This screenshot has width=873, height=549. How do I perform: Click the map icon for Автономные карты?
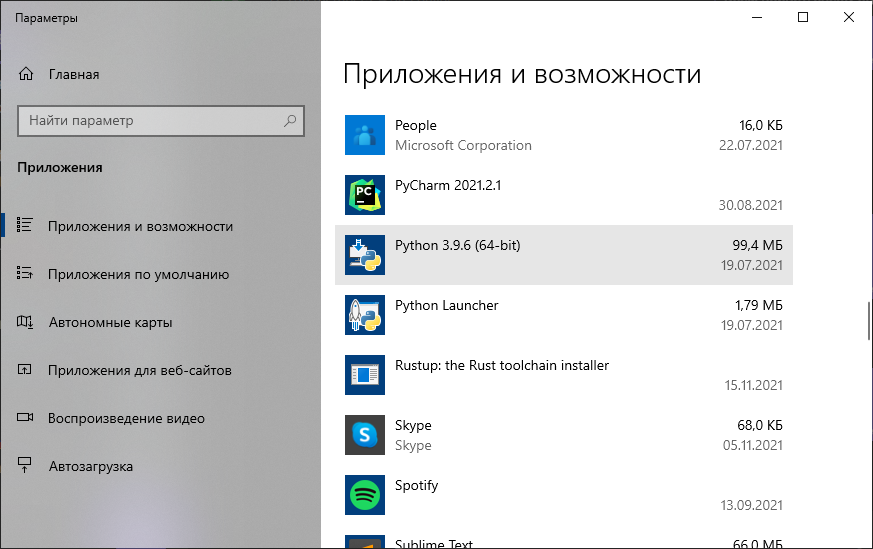click(x=24, y=321)
